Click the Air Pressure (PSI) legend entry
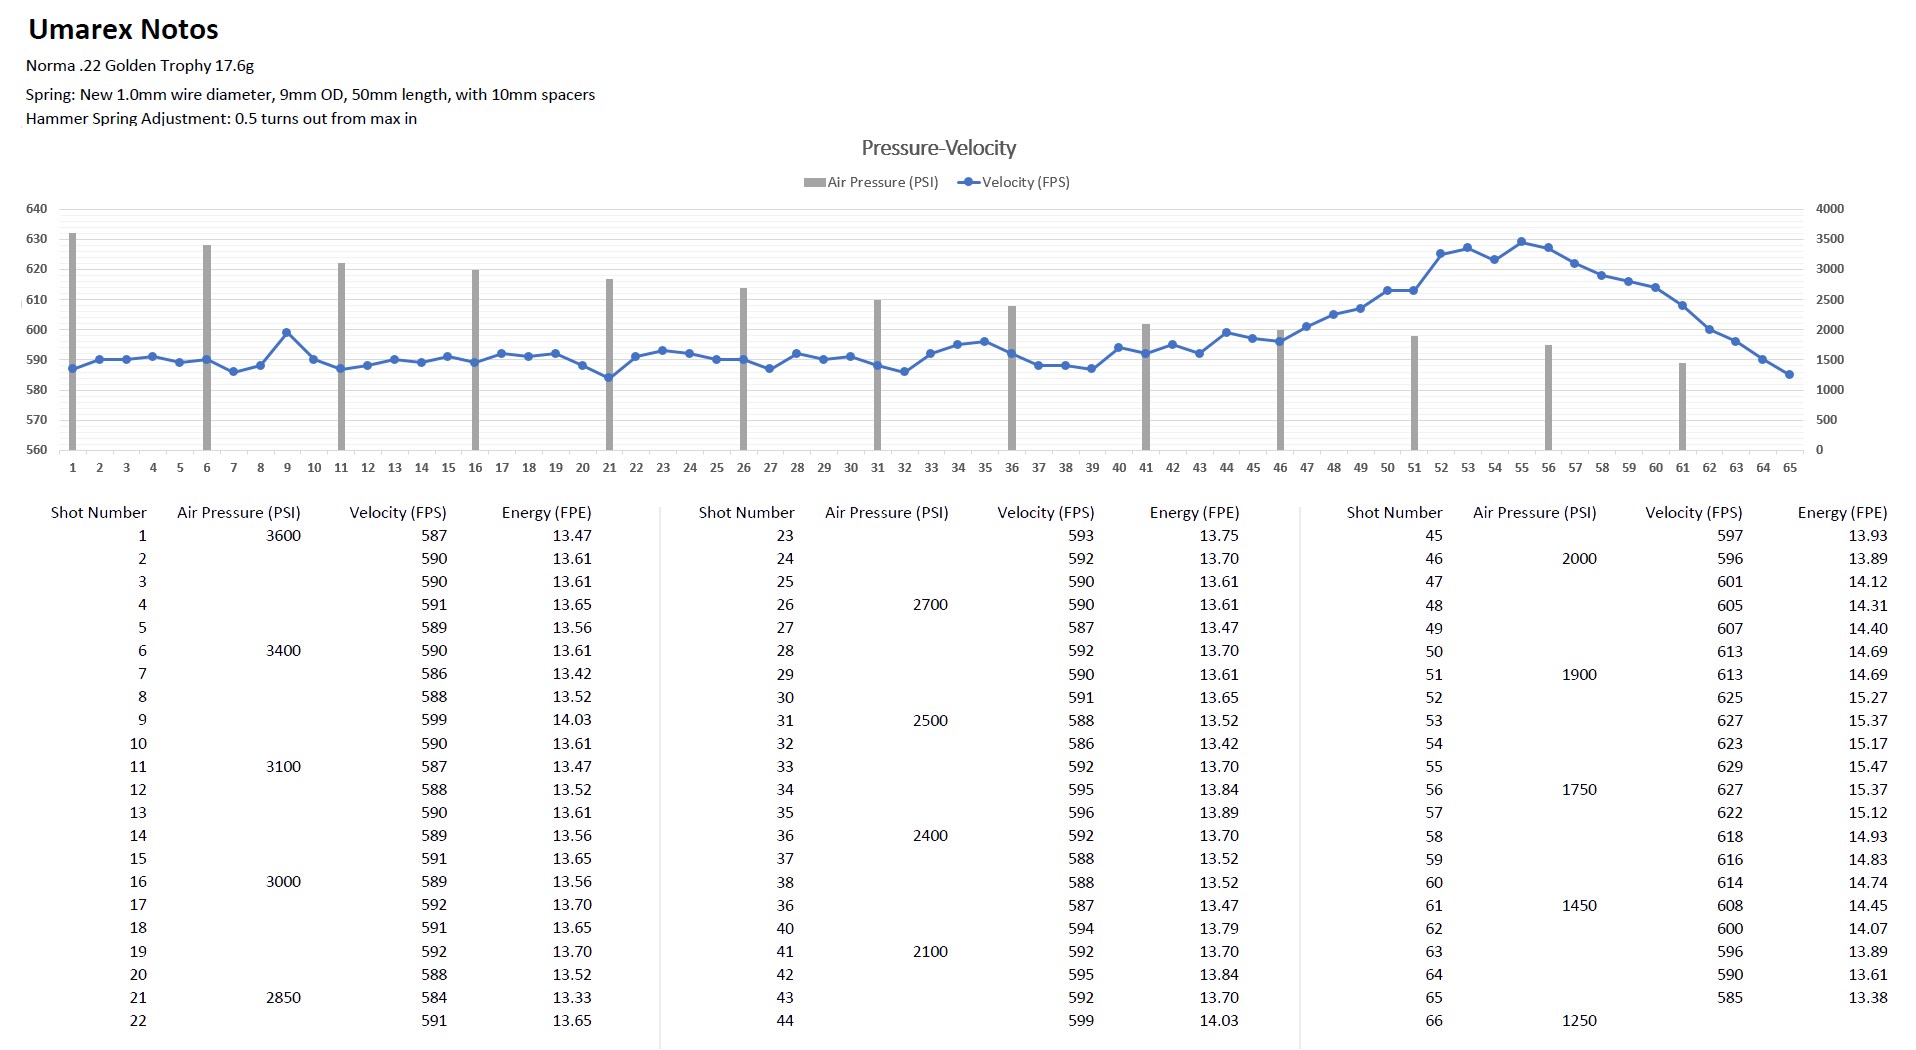The width and height of the screenshot is (1916, 1050). pyautogui.click(x=871, y=182)
